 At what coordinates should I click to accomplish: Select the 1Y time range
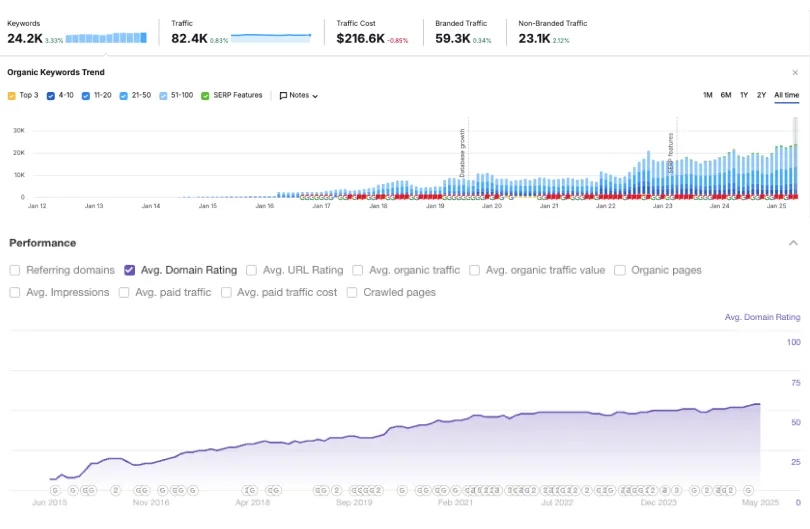(744, 95)
